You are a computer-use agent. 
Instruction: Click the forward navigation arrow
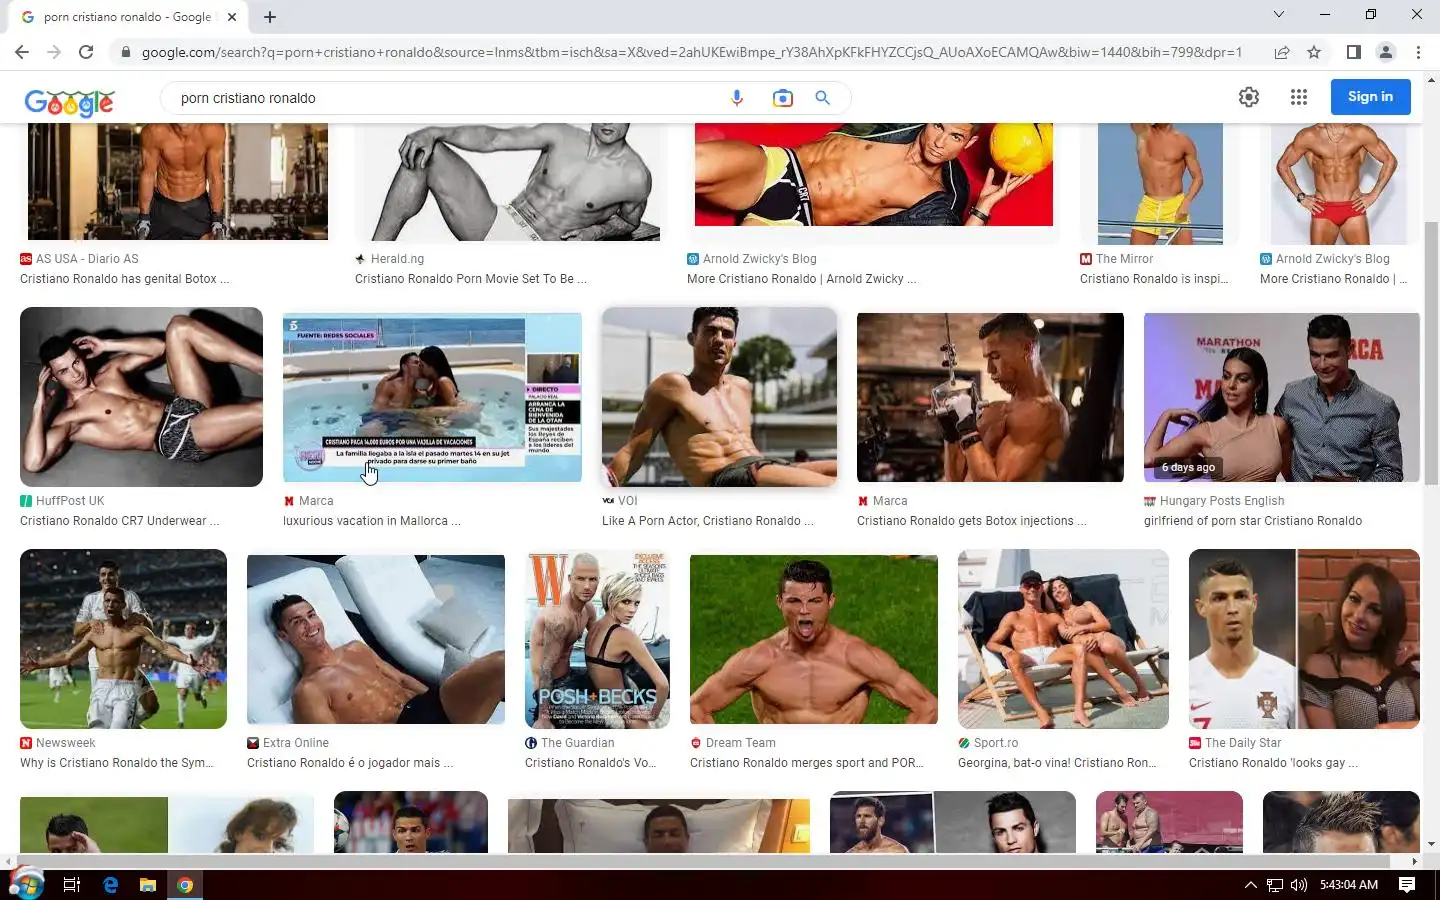pos(54,52)
